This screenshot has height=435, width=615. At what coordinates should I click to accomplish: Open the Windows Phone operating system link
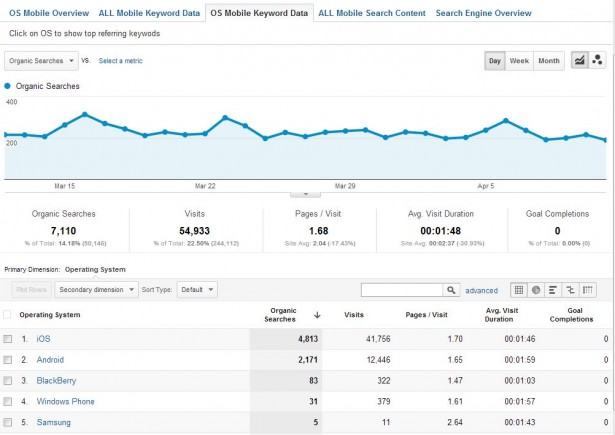[66, 401]
